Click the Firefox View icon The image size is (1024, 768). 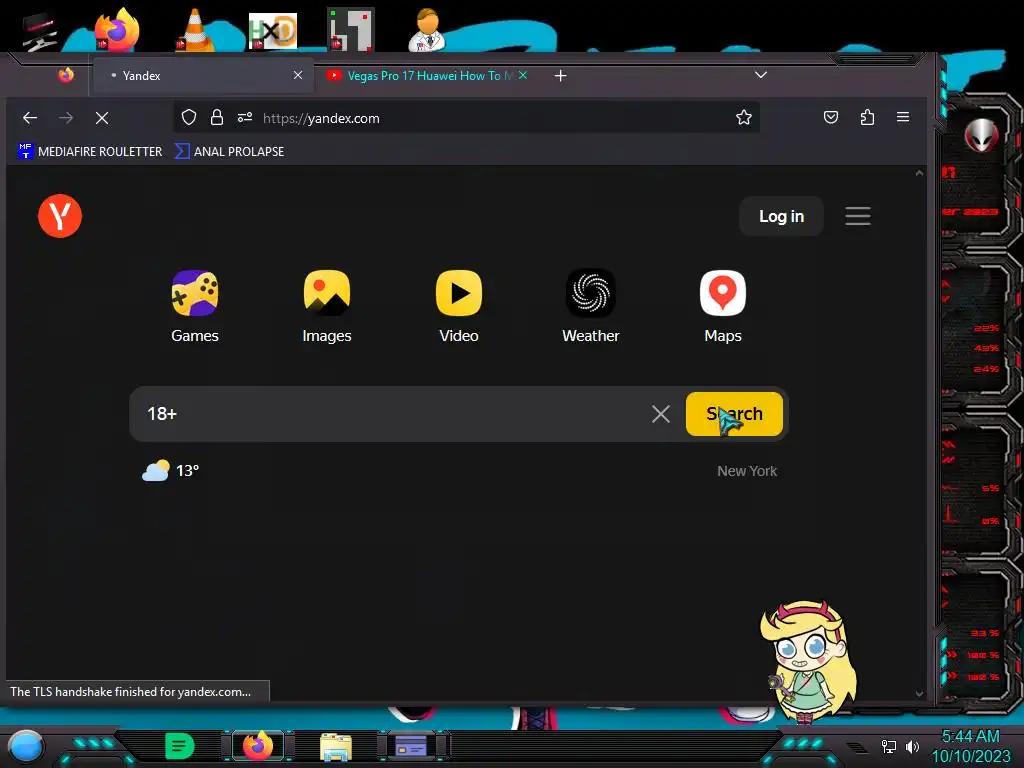[x=66, y=75]
